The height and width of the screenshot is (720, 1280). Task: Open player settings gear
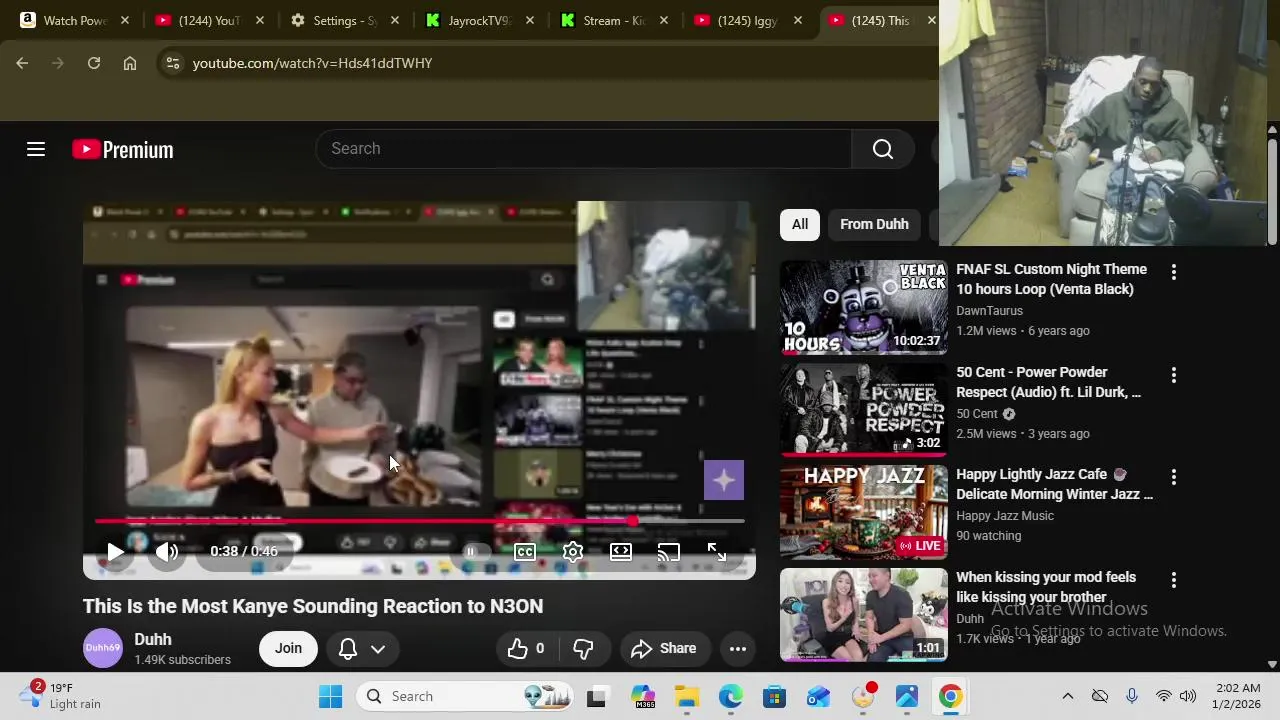click(x=573, y=551)
